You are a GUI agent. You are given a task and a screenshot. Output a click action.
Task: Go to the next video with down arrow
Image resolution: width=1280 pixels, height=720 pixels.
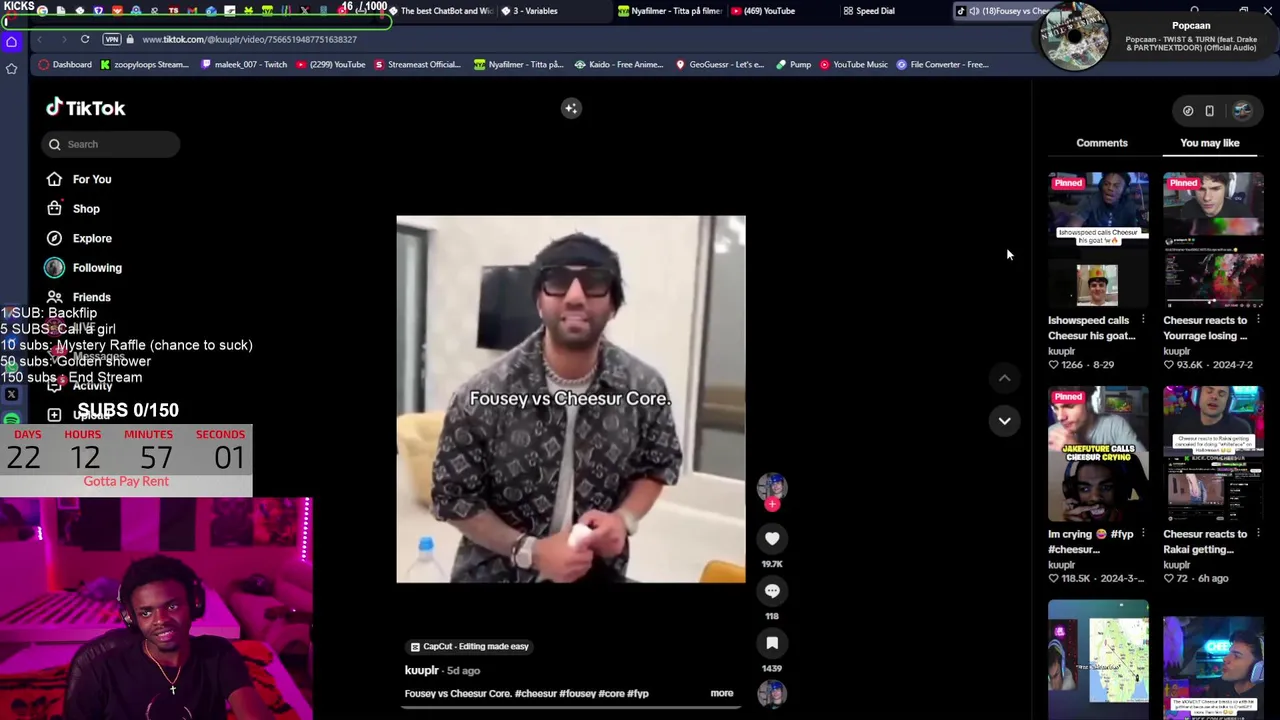[x=1005, y=421]
